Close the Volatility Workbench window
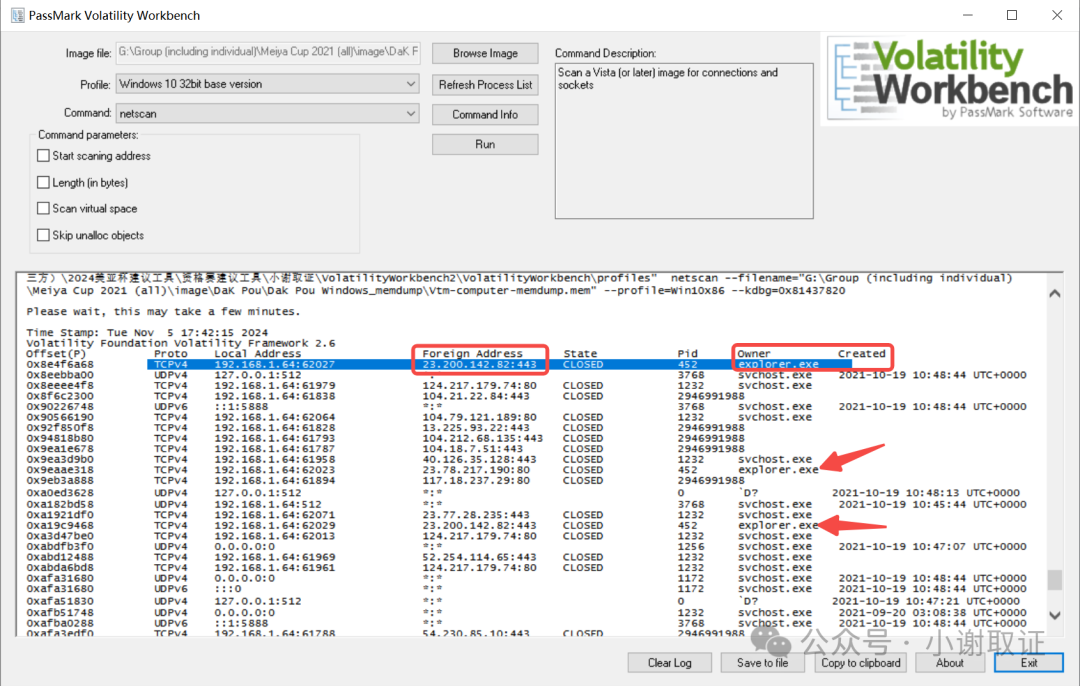The image size is (1080, 686). (1057, 15)
